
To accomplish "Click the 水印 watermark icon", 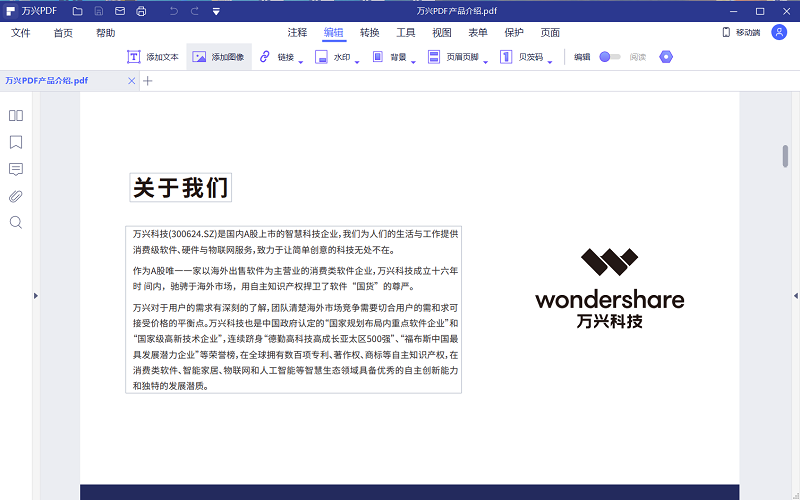I will click(x=321, y=57).
